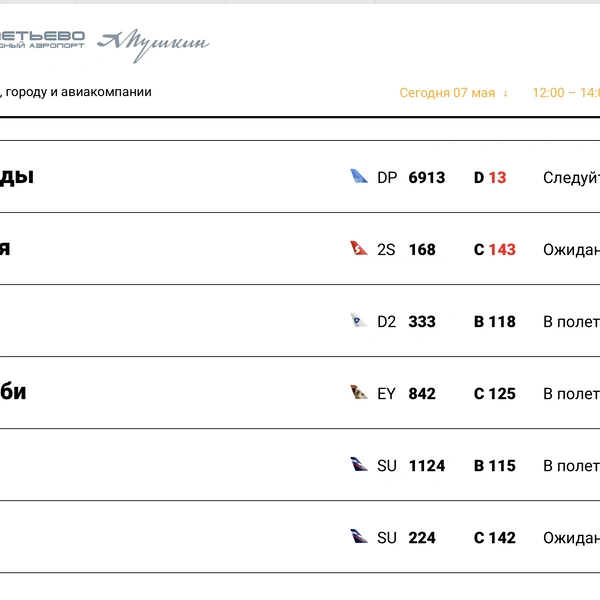Click the D2 airline tail icon

click(x=359, y=320)
